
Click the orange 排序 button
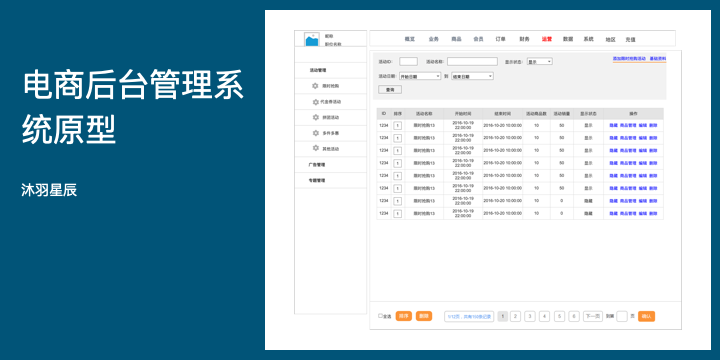click(x=404, y=316)
